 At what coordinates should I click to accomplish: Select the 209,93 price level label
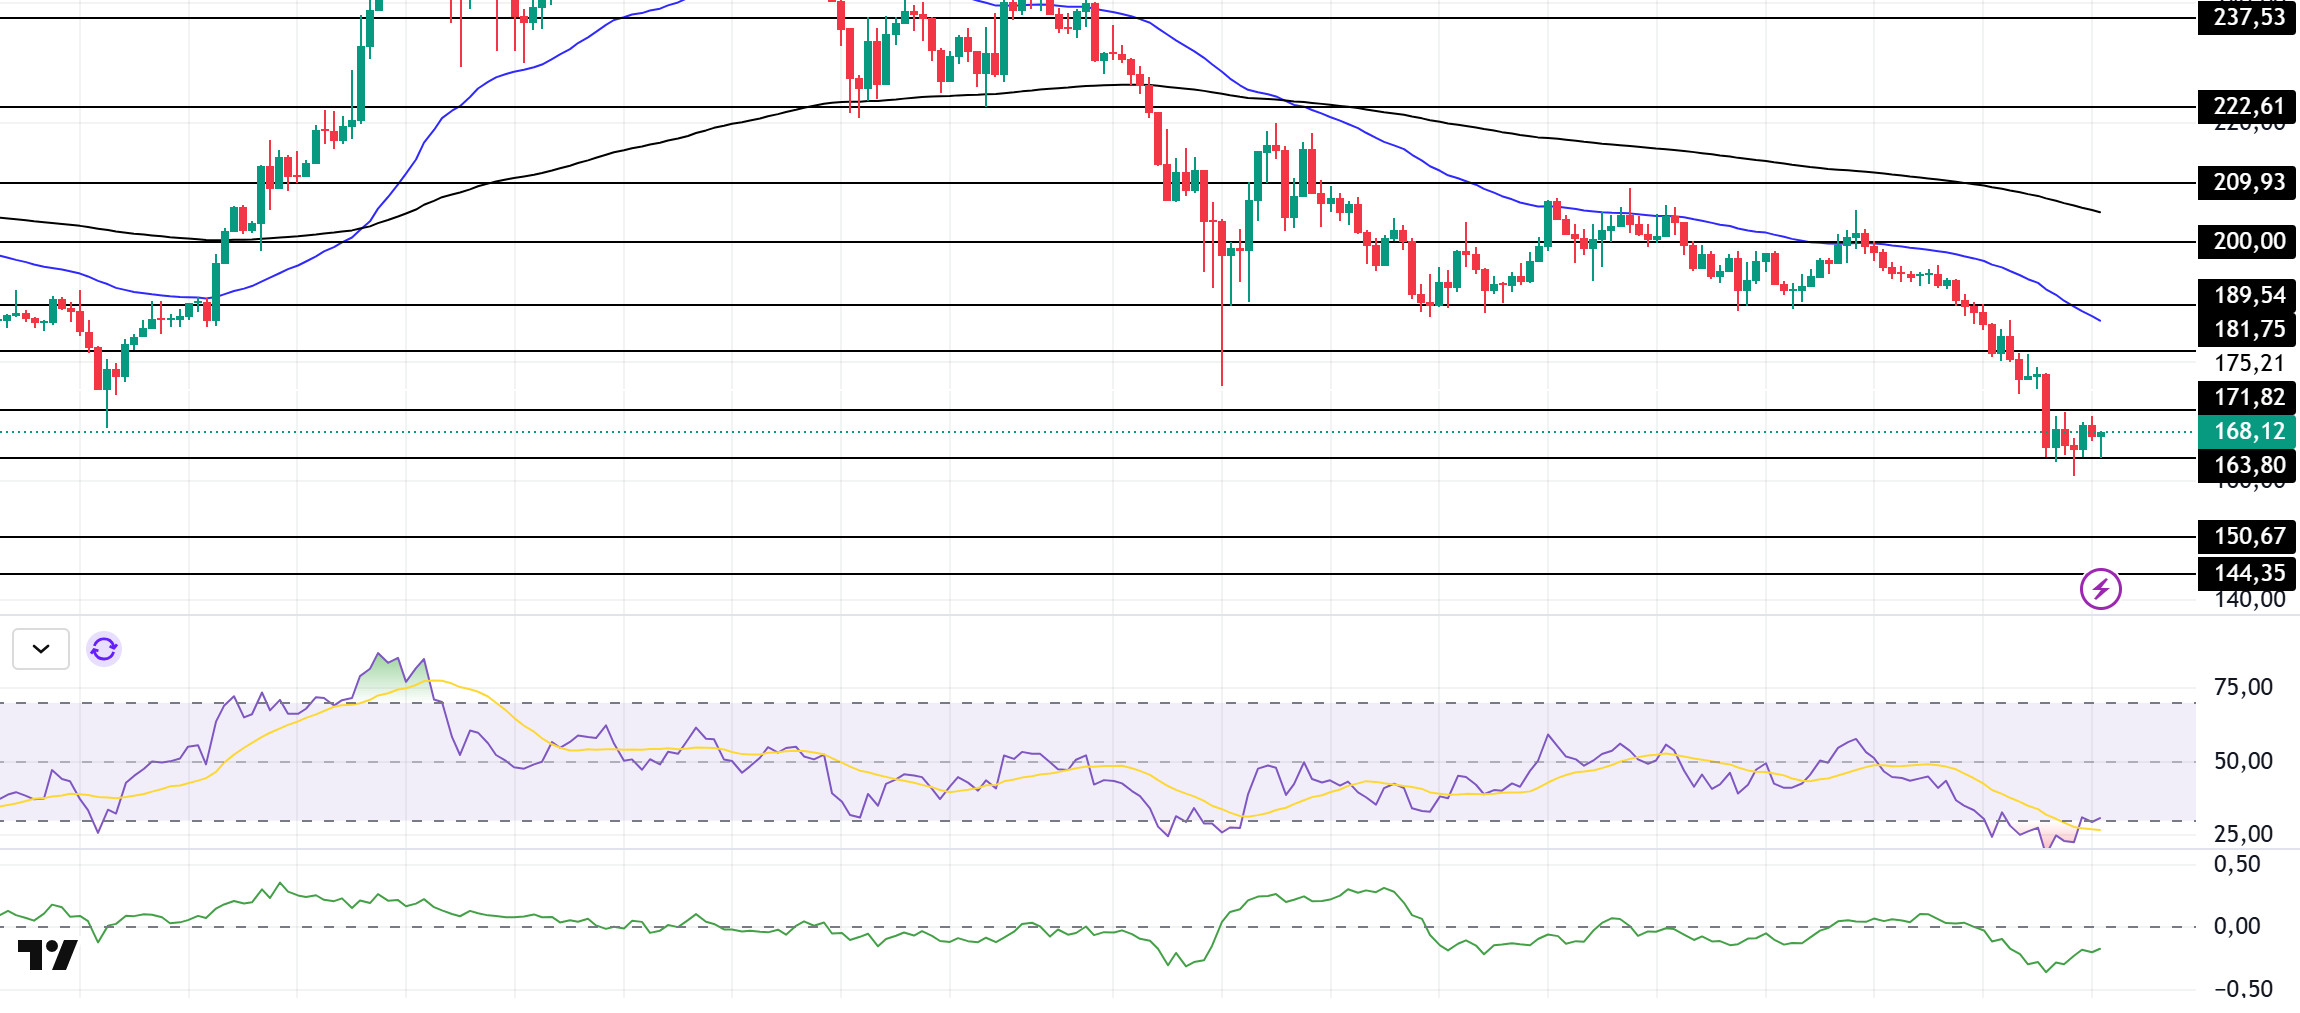tap(2247, 182)
